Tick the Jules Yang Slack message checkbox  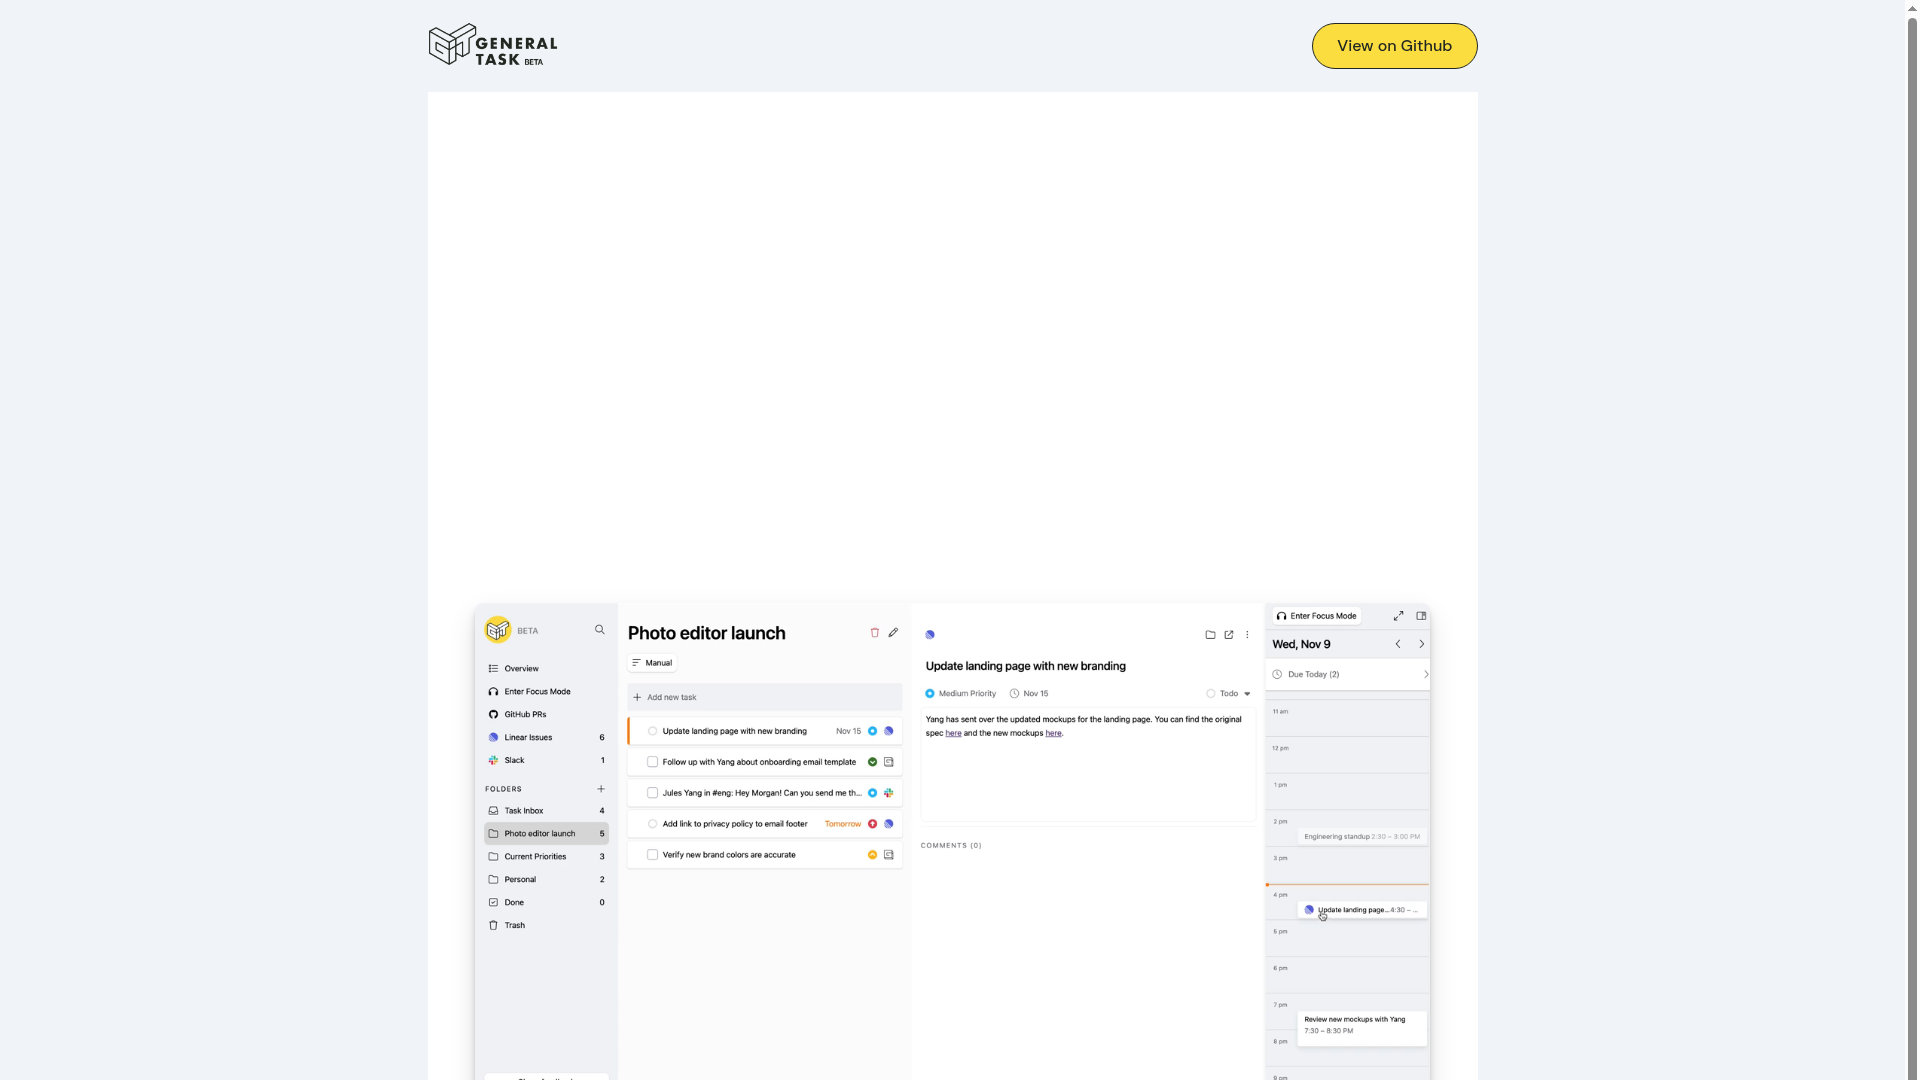tap(652, 793)
